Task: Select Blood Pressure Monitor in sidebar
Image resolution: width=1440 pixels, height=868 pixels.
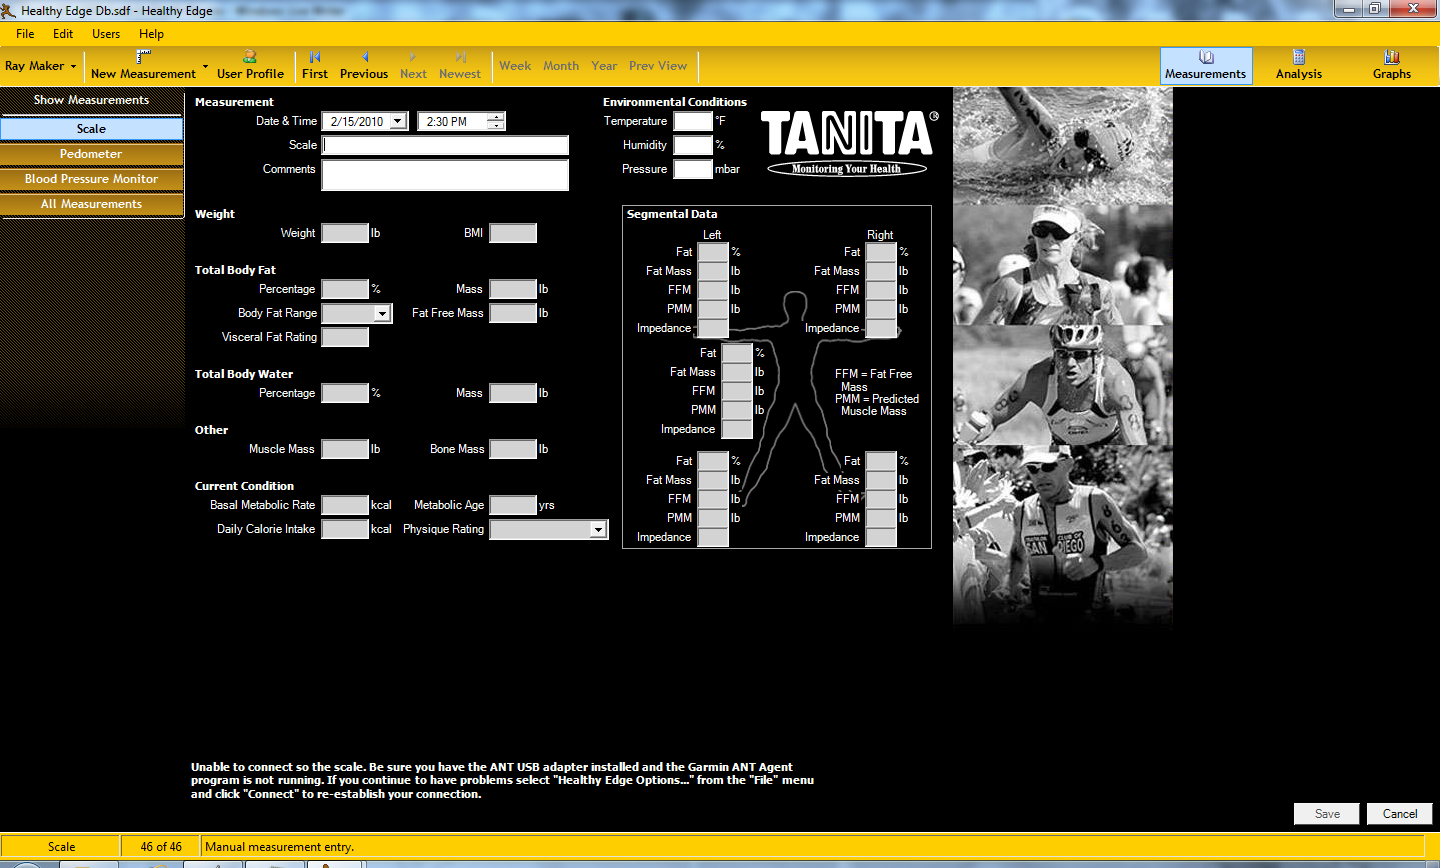Action: coord(91,179)
